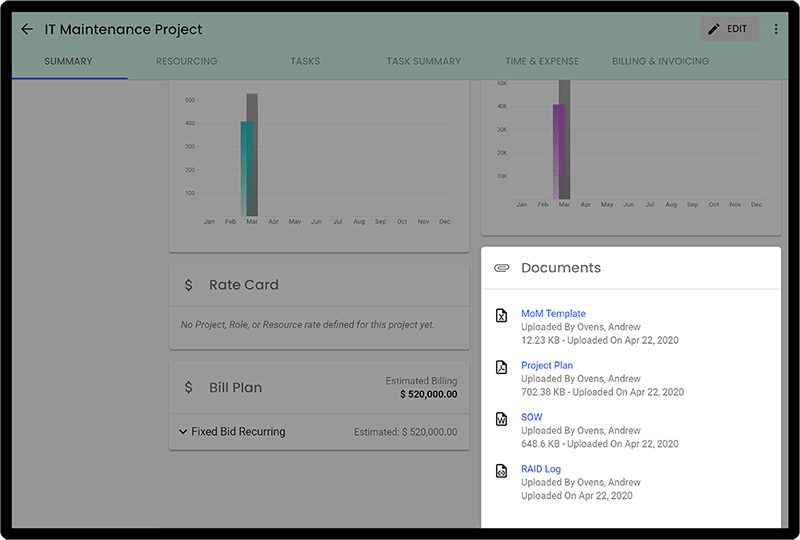Screen dimensions: 800x540
Task: Click the EDIT button
Action: pos(730,29)
